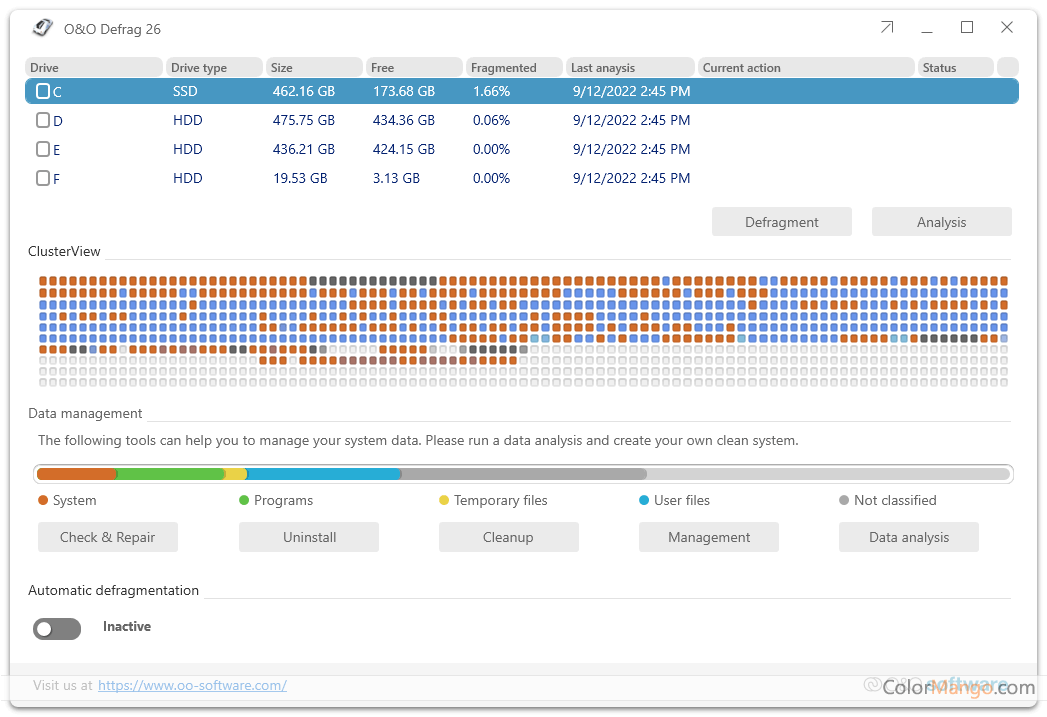Viewport: 1047px width, 717px height.
Task: Click the 434.36 GB free value
Action: [x=403, y=120]
